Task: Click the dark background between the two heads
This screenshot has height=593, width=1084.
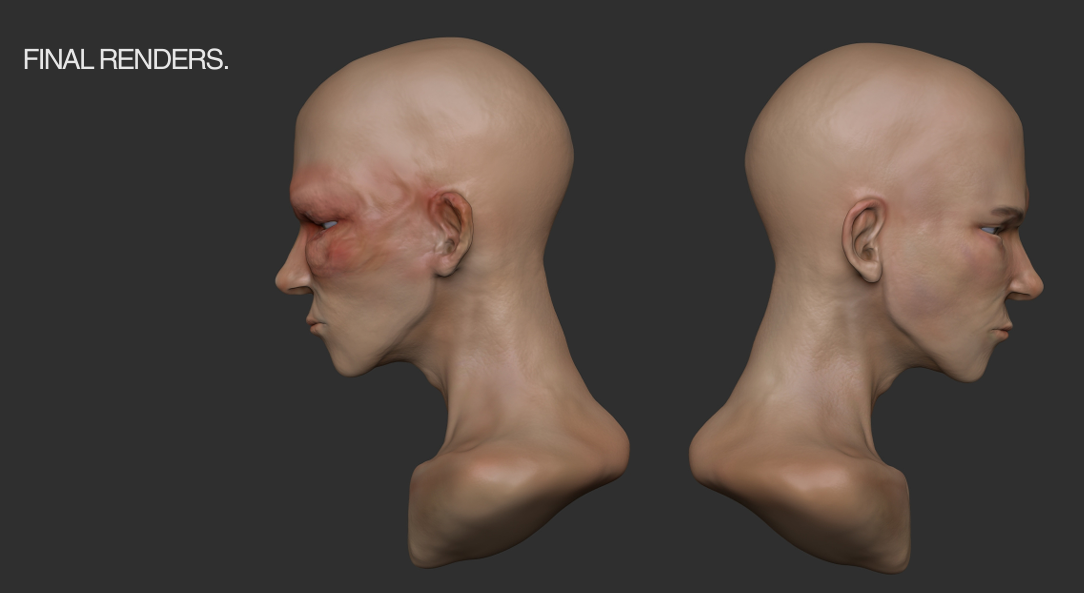Action: tap(658, 250)
